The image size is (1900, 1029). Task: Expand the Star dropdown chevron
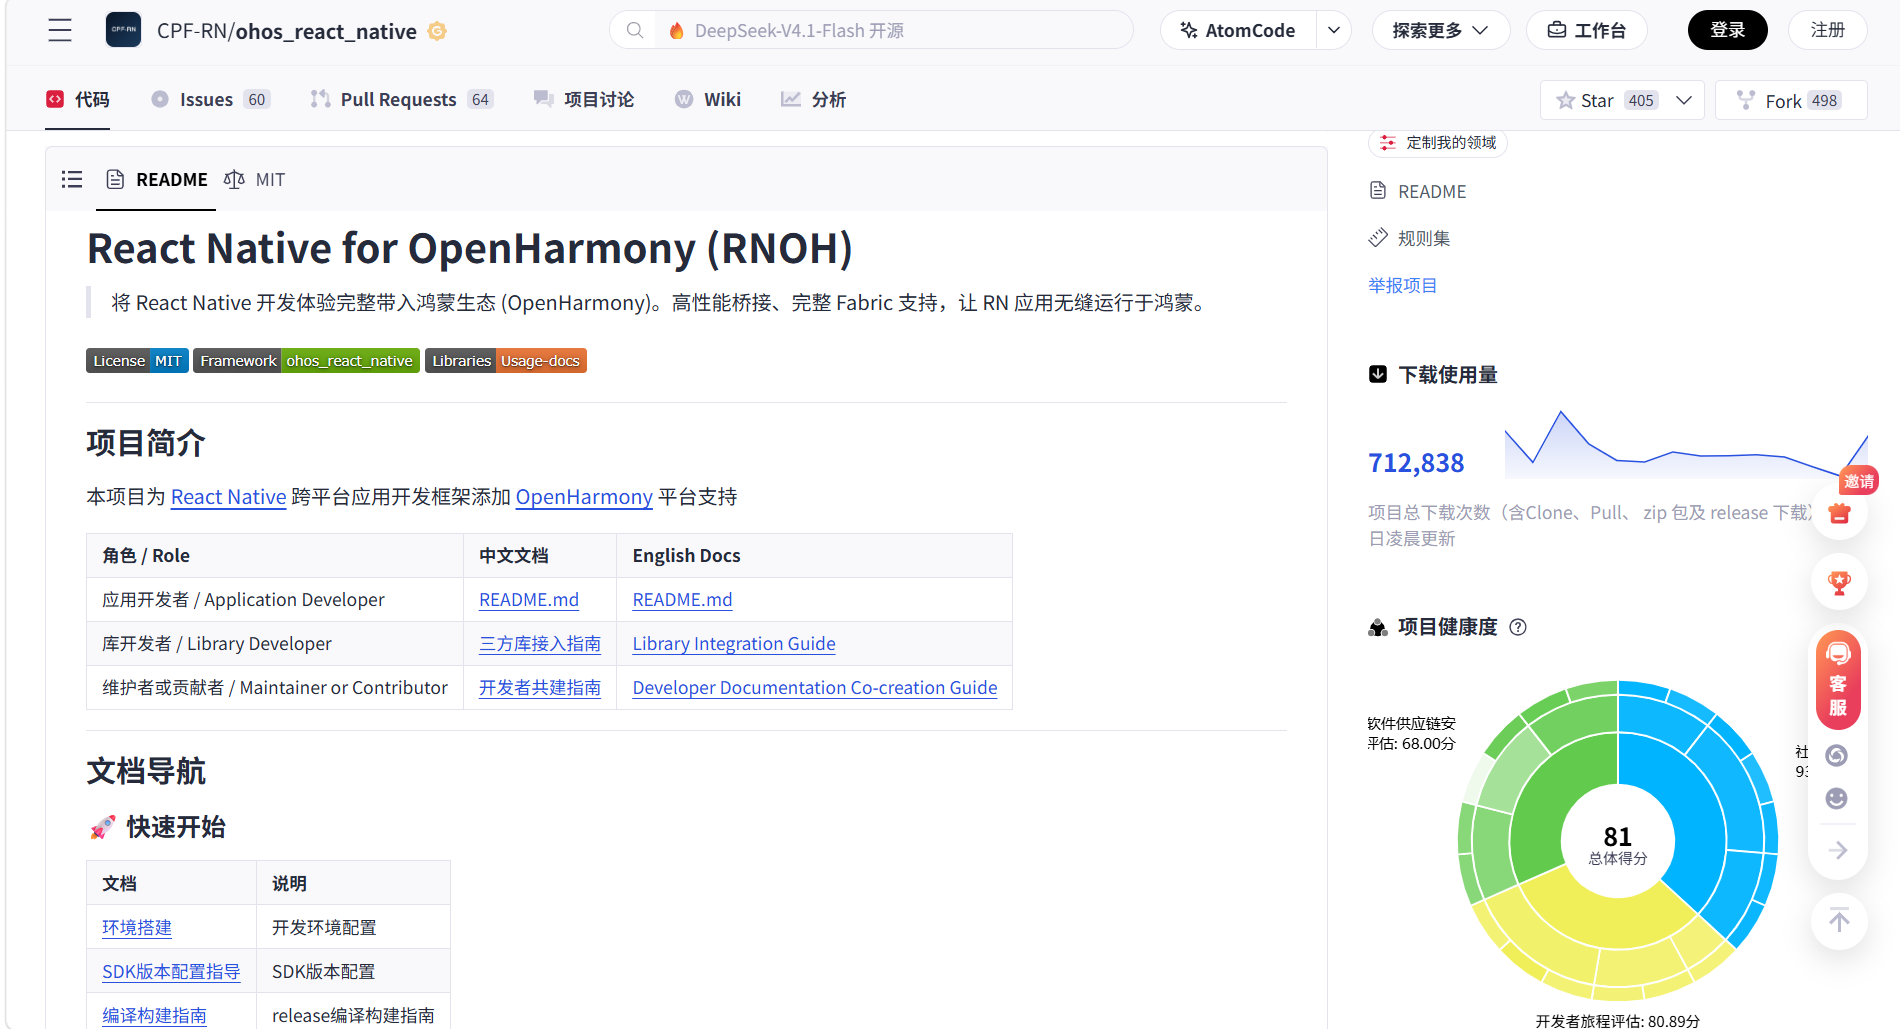point(1684,100)
